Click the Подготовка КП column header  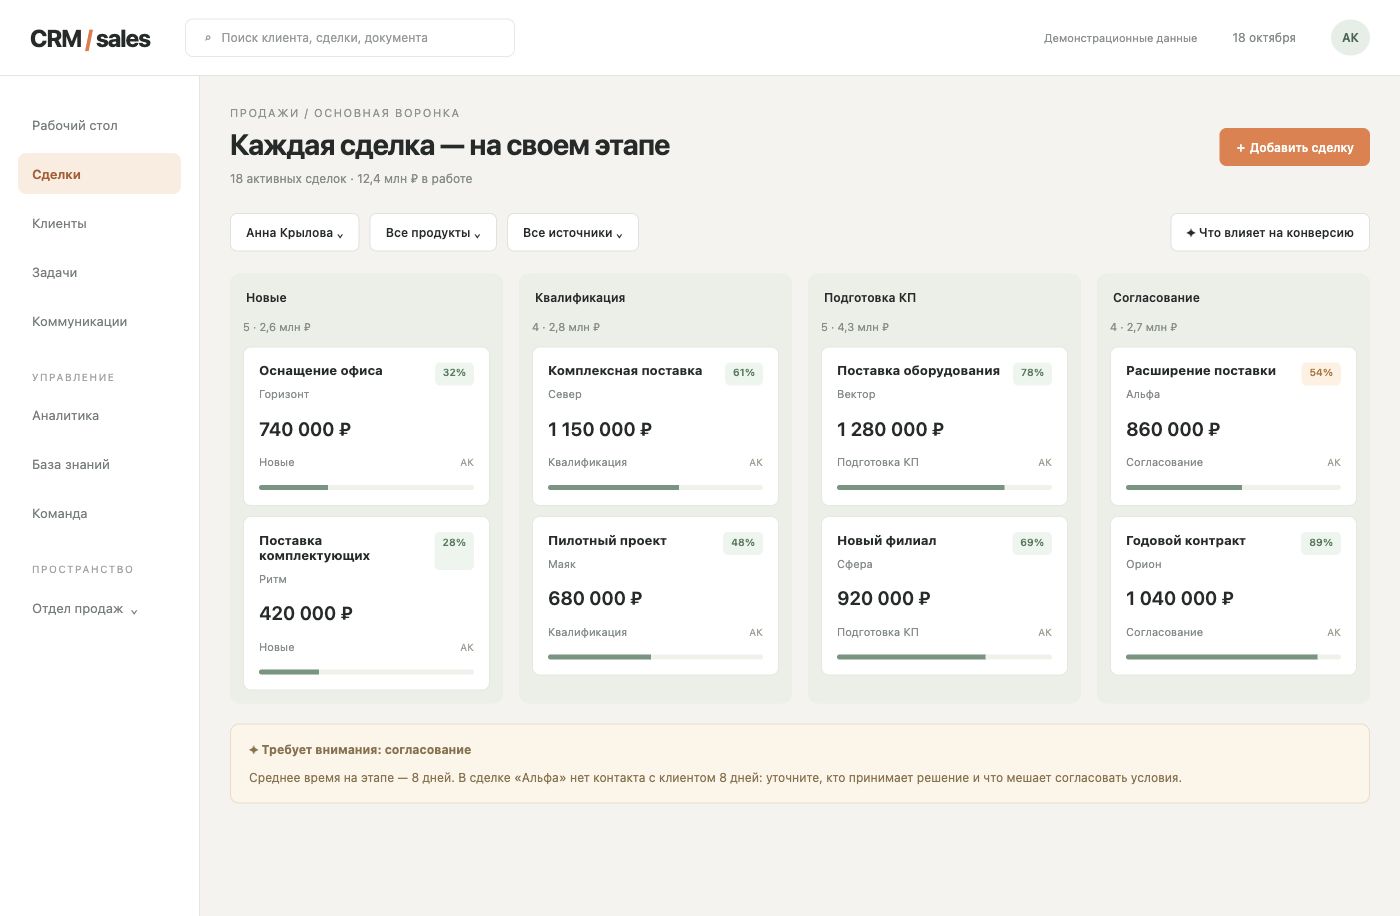[x=870, y=298]
